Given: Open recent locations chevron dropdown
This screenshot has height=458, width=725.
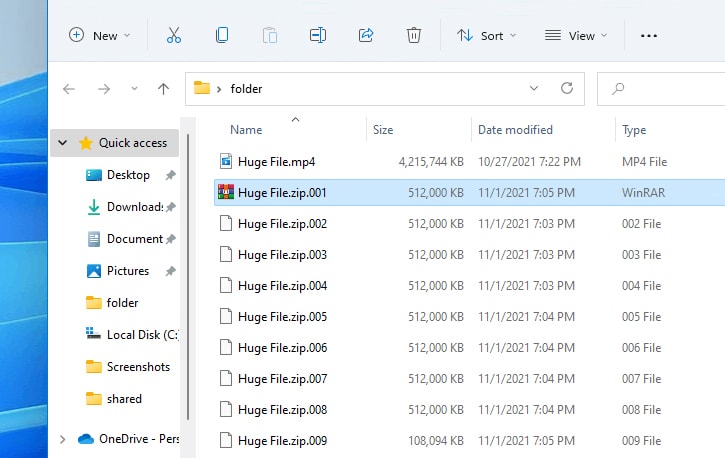Looking at the screenshot, I should coord(134,88).
